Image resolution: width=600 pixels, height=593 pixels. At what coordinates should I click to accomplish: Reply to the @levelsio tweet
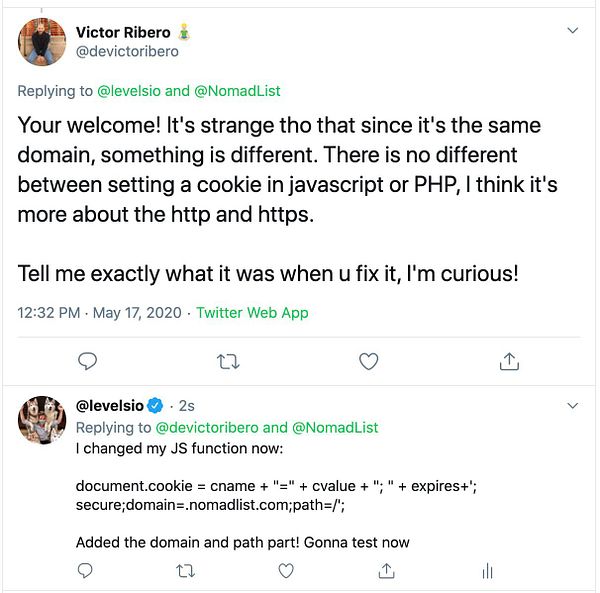pyautogui.click(x=85, y=570)
